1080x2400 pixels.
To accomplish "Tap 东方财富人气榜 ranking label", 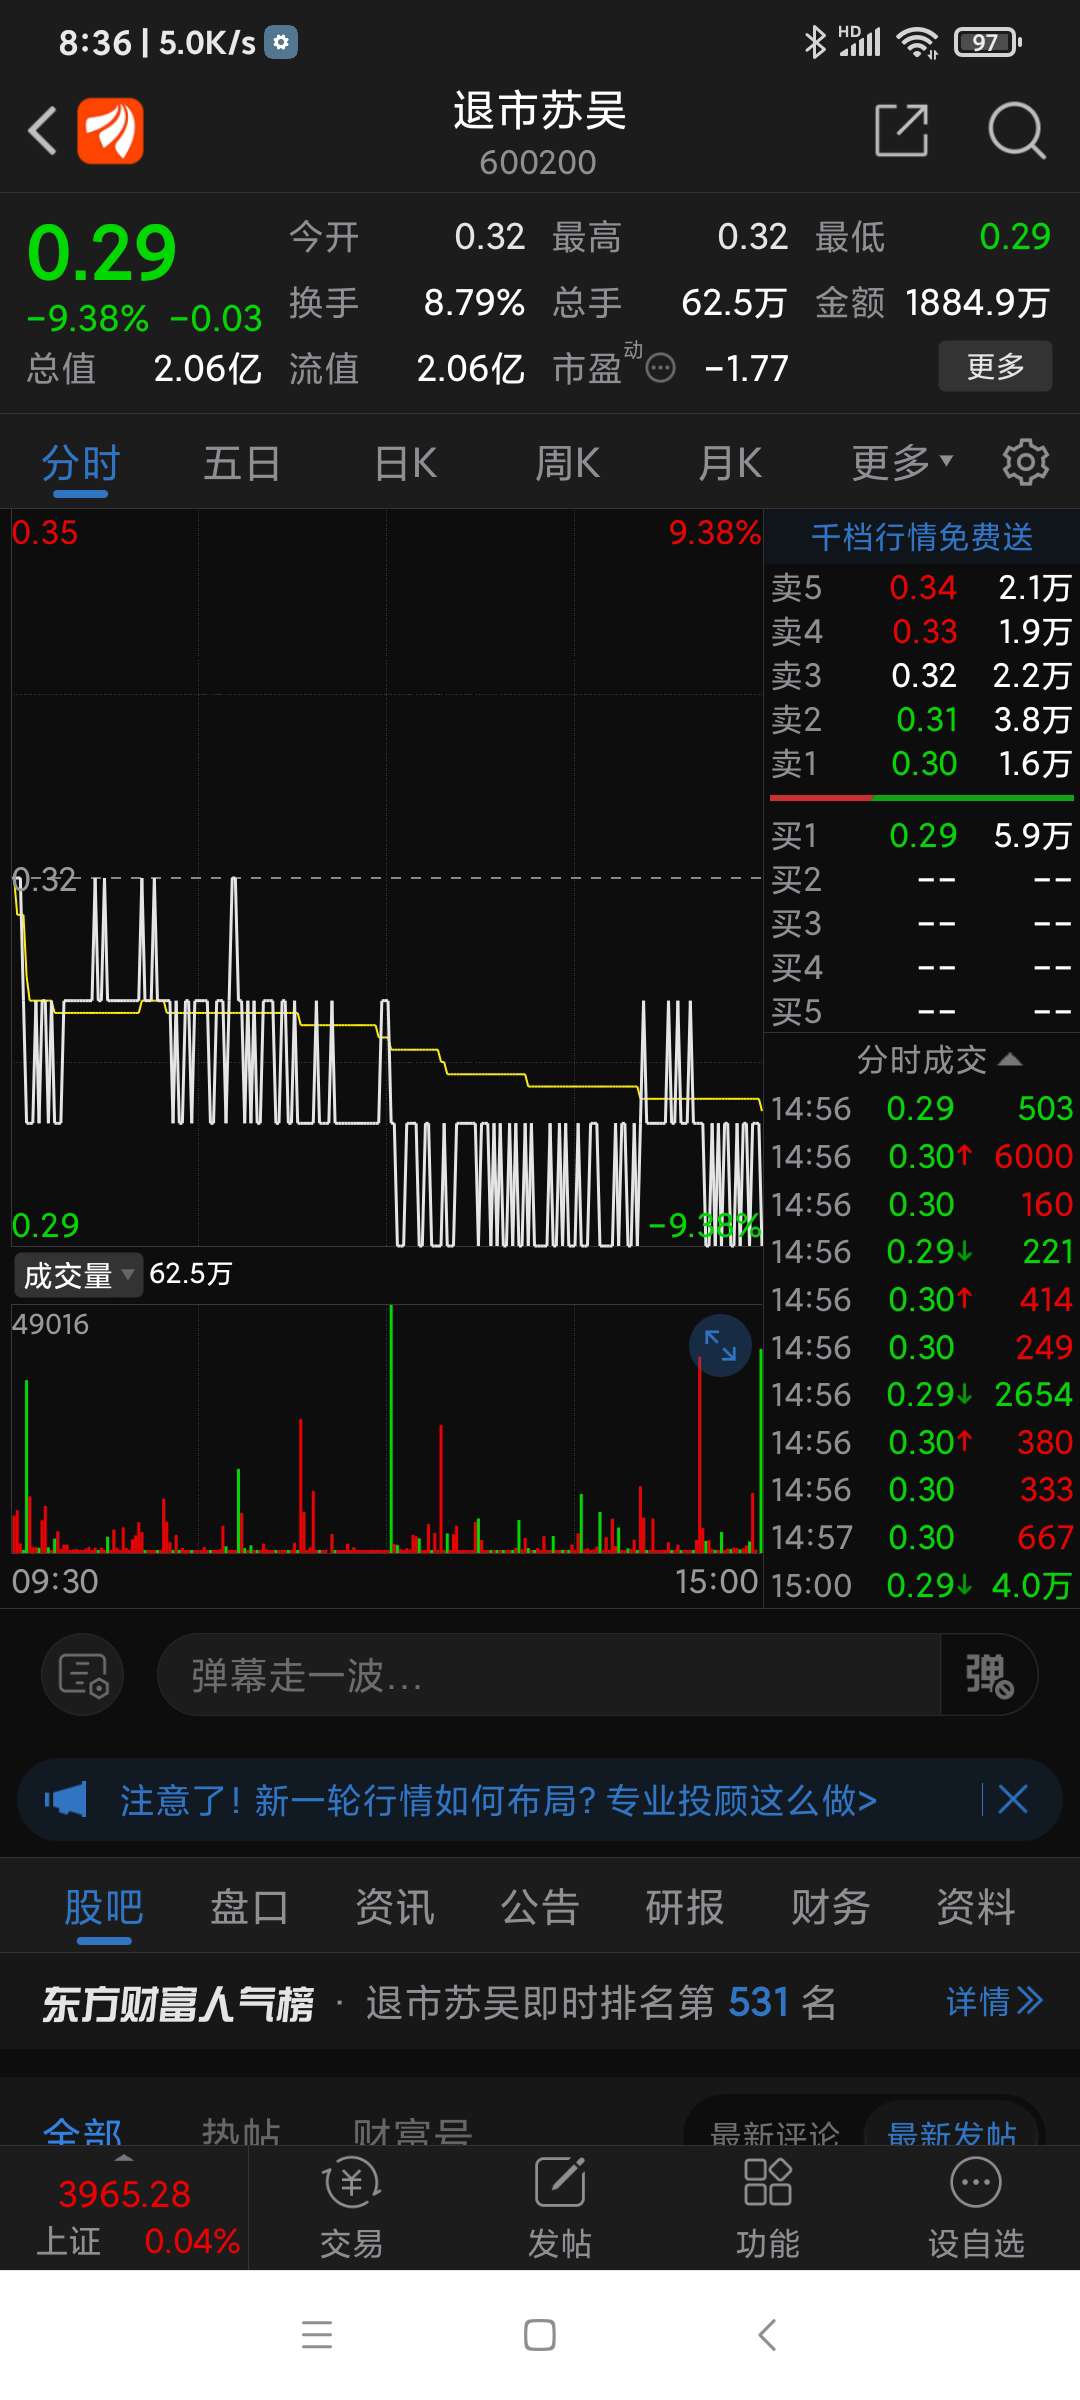I will coord(178,2003).
